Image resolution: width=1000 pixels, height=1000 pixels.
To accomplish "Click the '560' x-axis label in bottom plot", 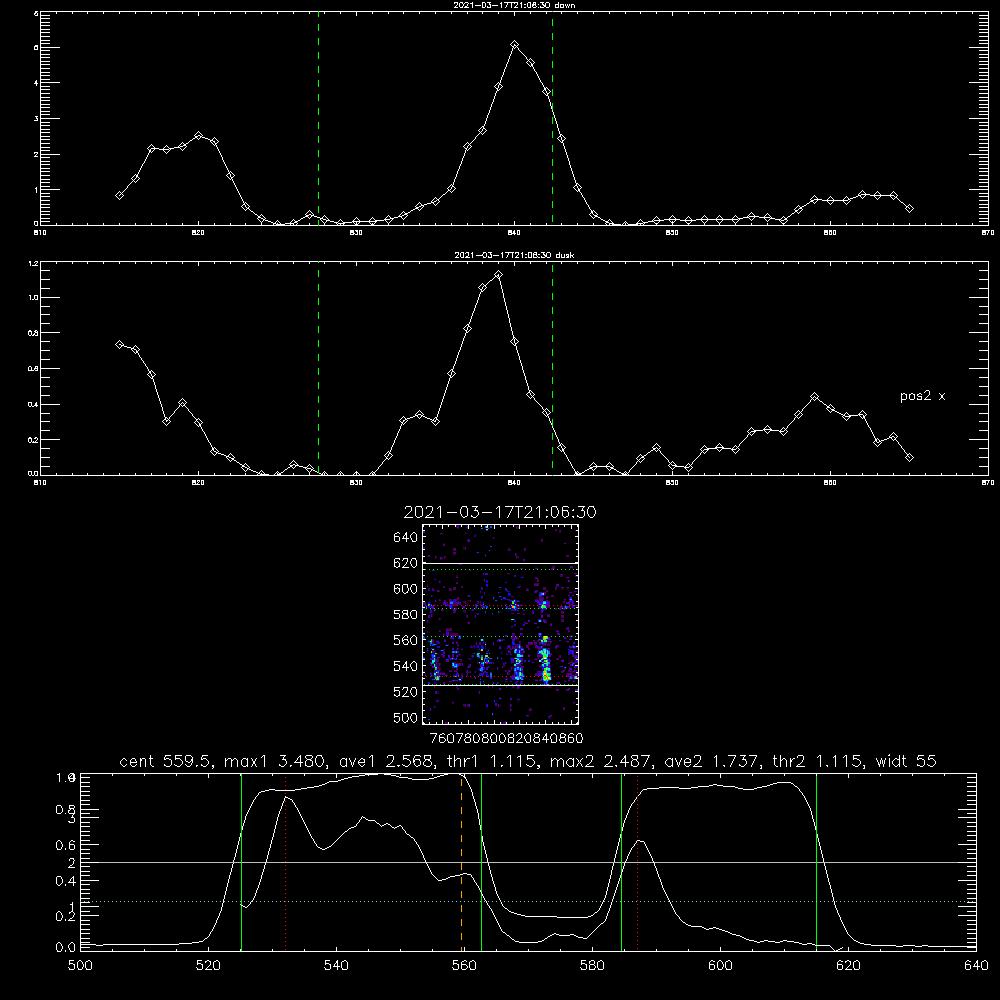I will [x=464, y=966].
